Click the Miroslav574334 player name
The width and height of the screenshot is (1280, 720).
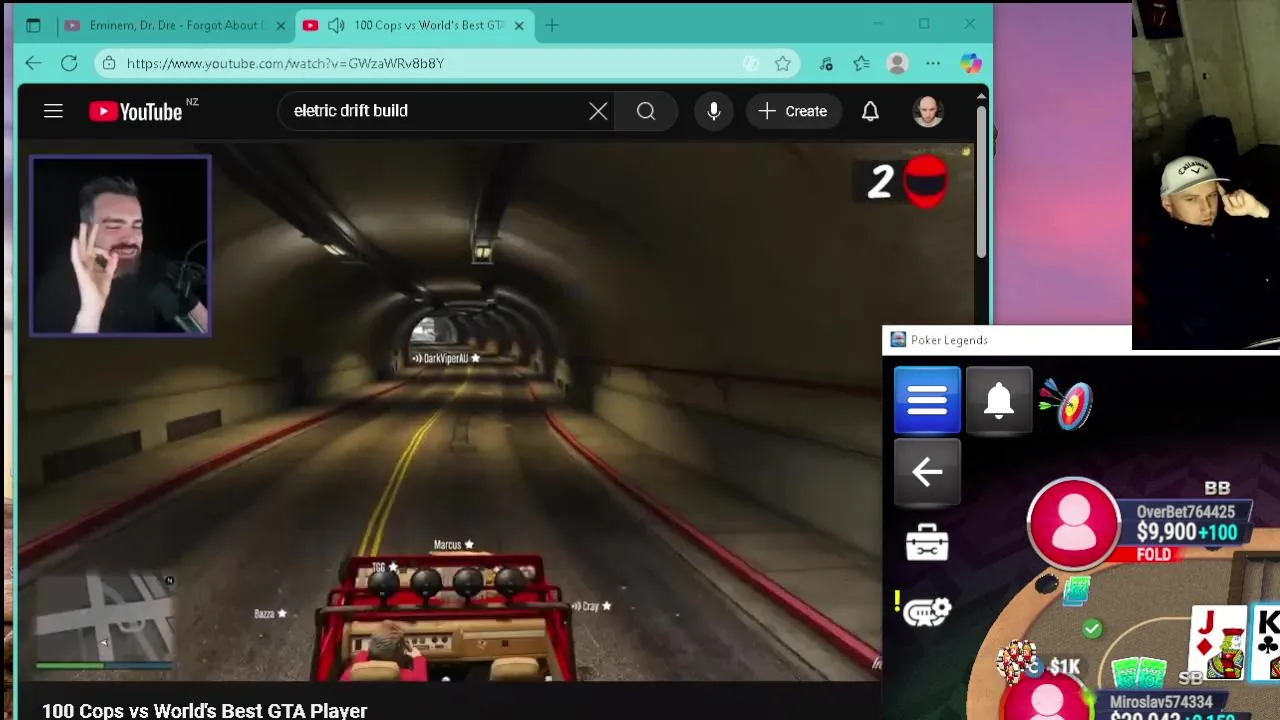pyautogui.click(x=1161, y=702)
